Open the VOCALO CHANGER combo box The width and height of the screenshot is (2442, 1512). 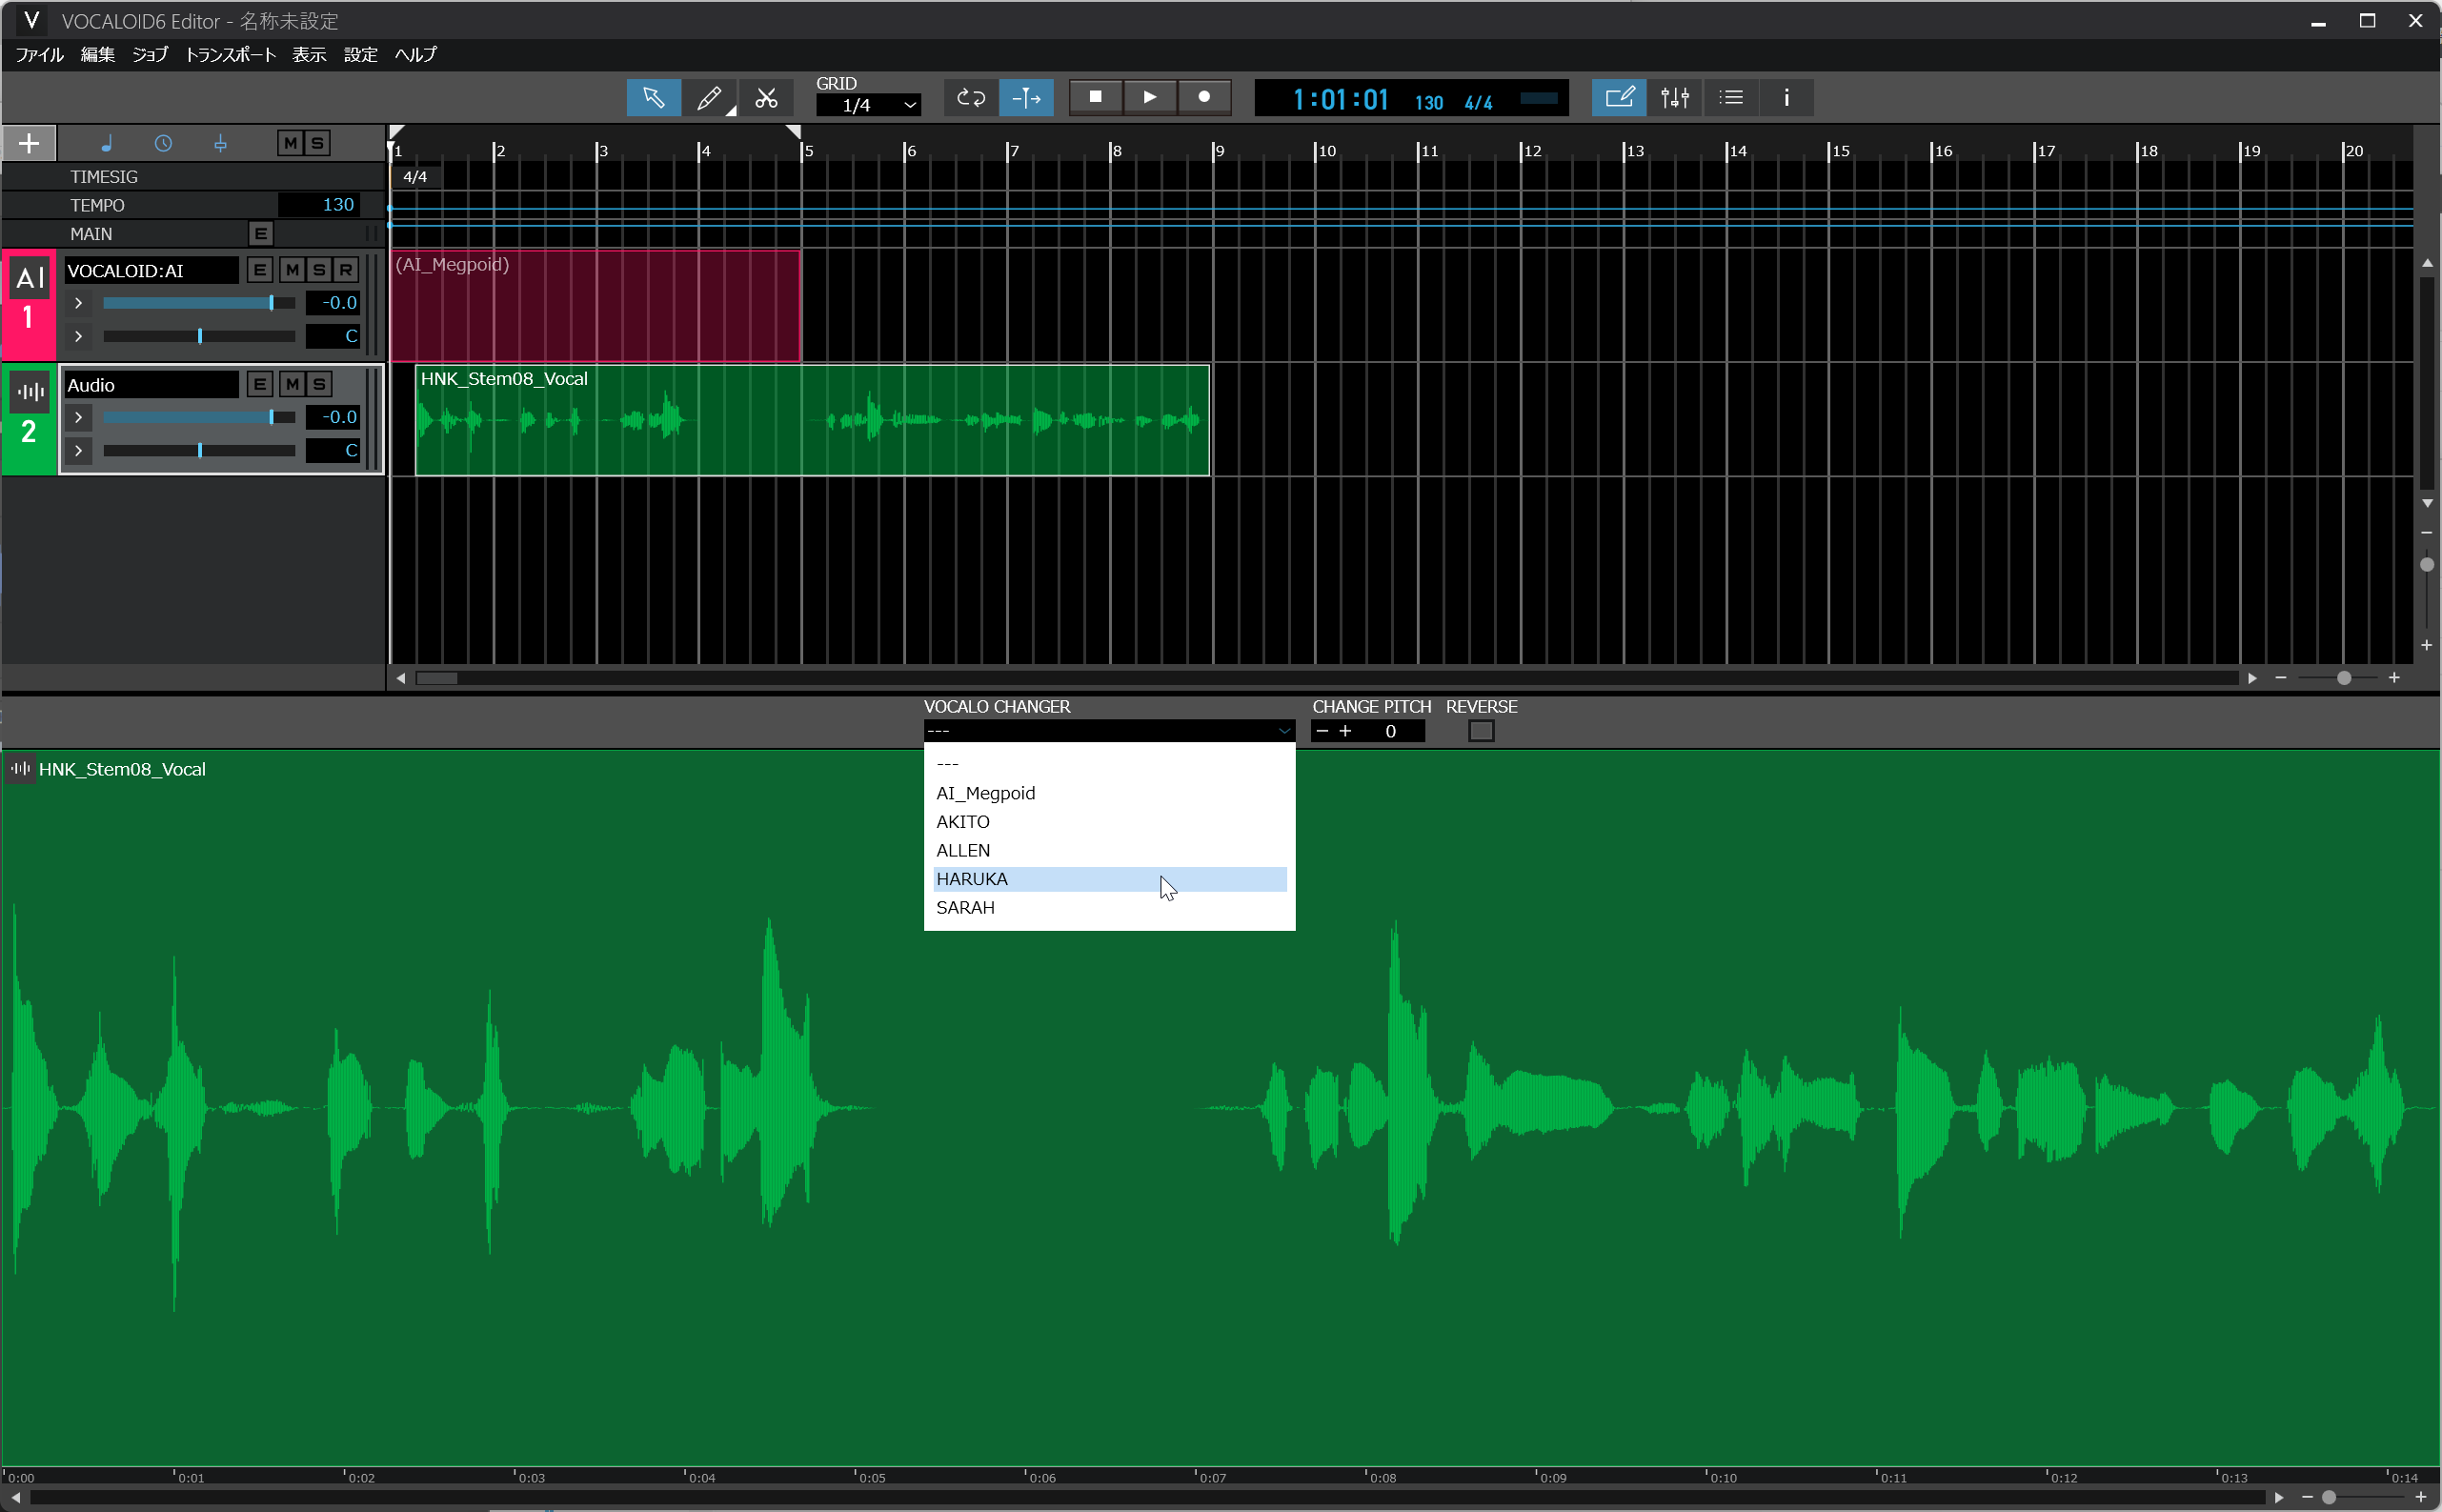pyautogui.click(x=1109, y=731)
